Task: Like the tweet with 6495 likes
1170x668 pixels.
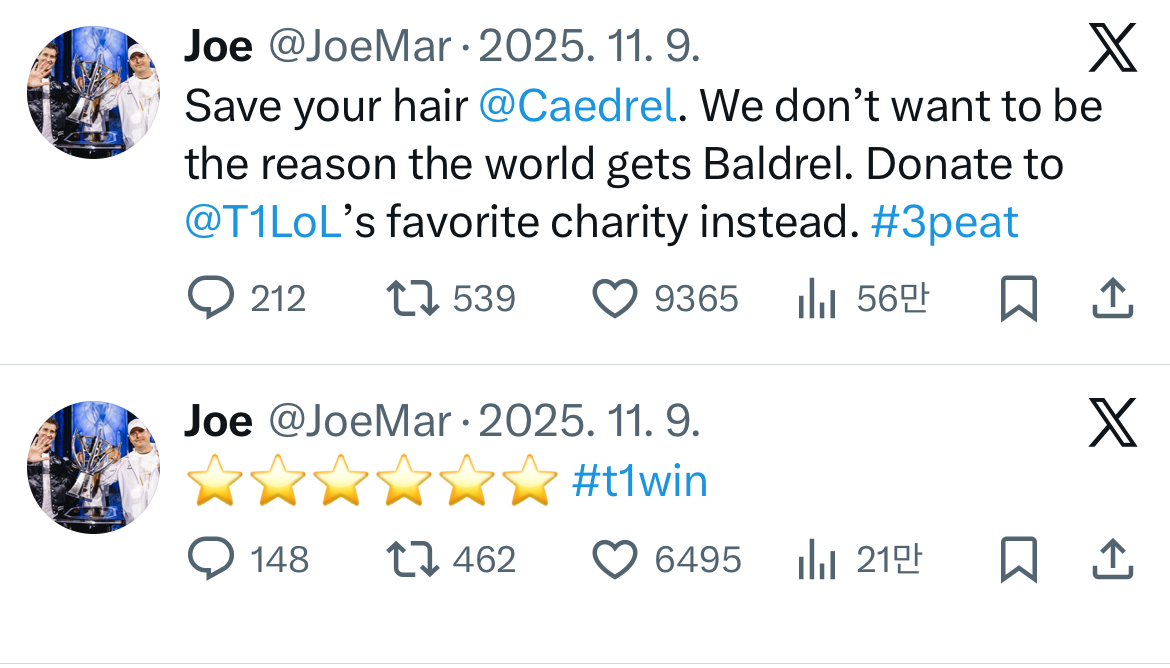Action: pos(615,559)
